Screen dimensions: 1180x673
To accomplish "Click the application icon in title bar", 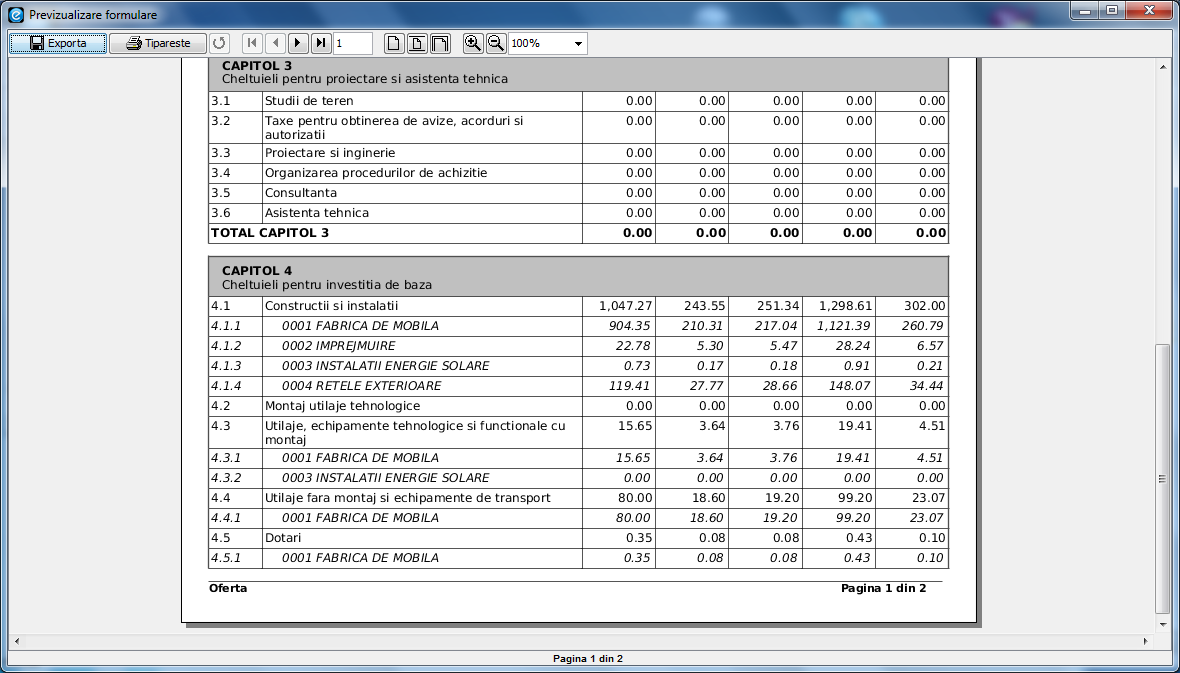I will click(x=15, y=14).
